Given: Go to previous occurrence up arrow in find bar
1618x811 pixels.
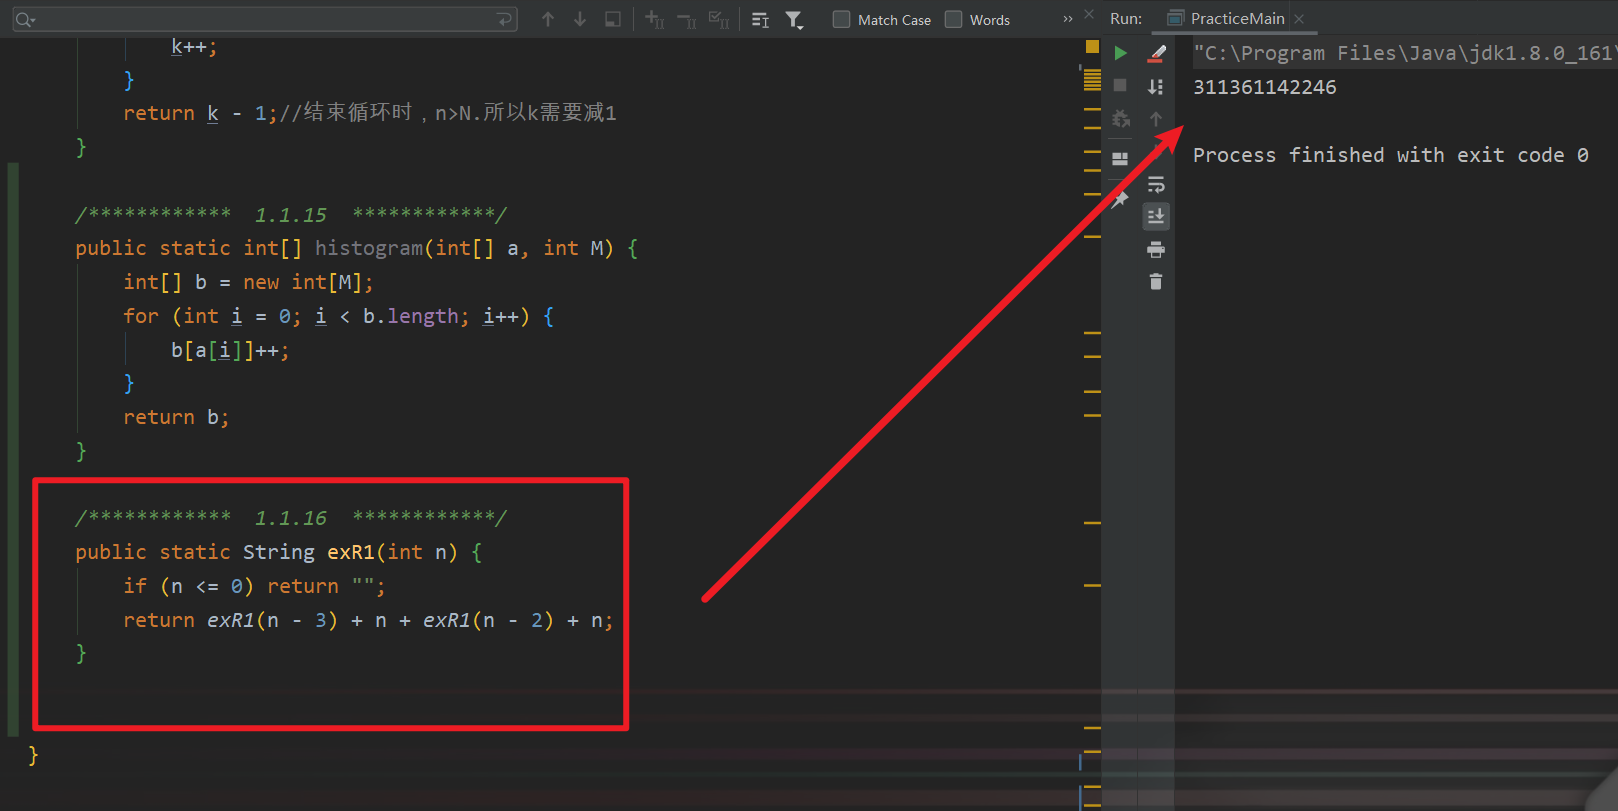Looking at the screenshot, I should (548, 19).
